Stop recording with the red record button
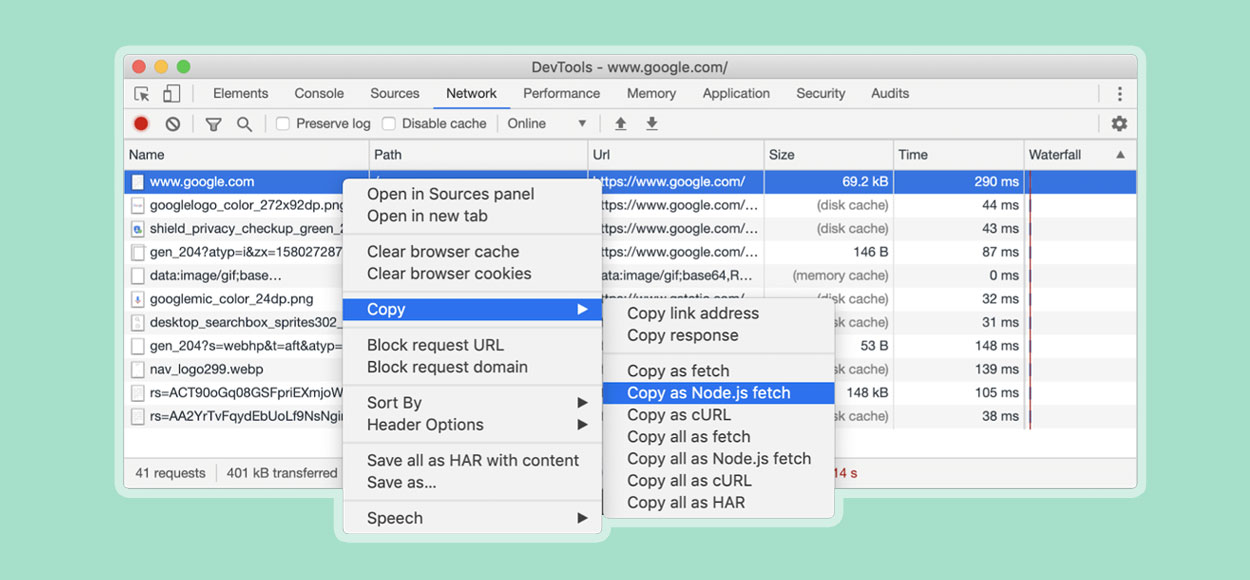1250x580 pixels. pos(141,123)
